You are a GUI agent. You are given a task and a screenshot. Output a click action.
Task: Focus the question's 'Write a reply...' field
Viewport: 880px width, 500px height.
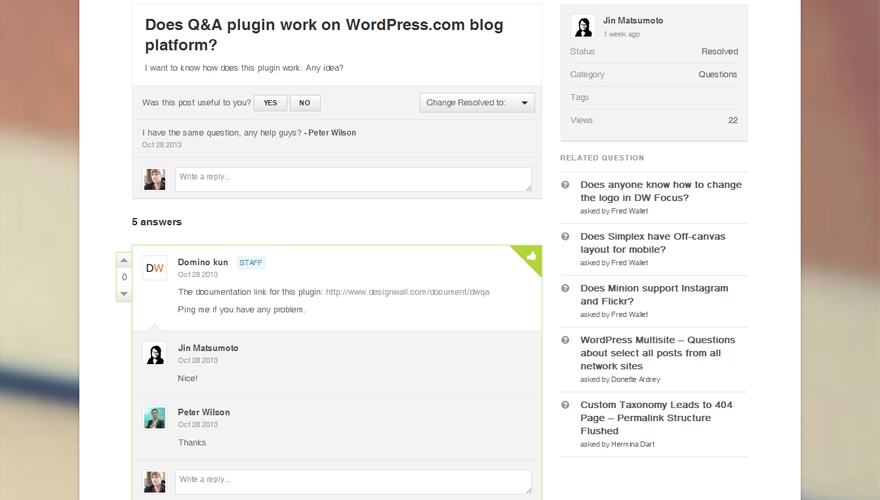(x=353, y=179)
